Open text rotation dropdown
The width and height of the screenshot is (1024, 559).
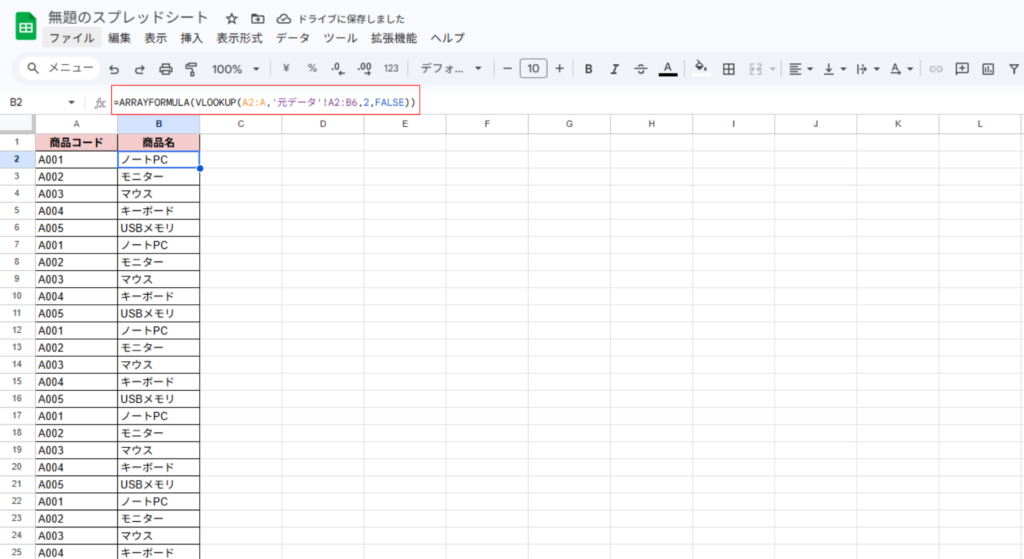(901, 69)
